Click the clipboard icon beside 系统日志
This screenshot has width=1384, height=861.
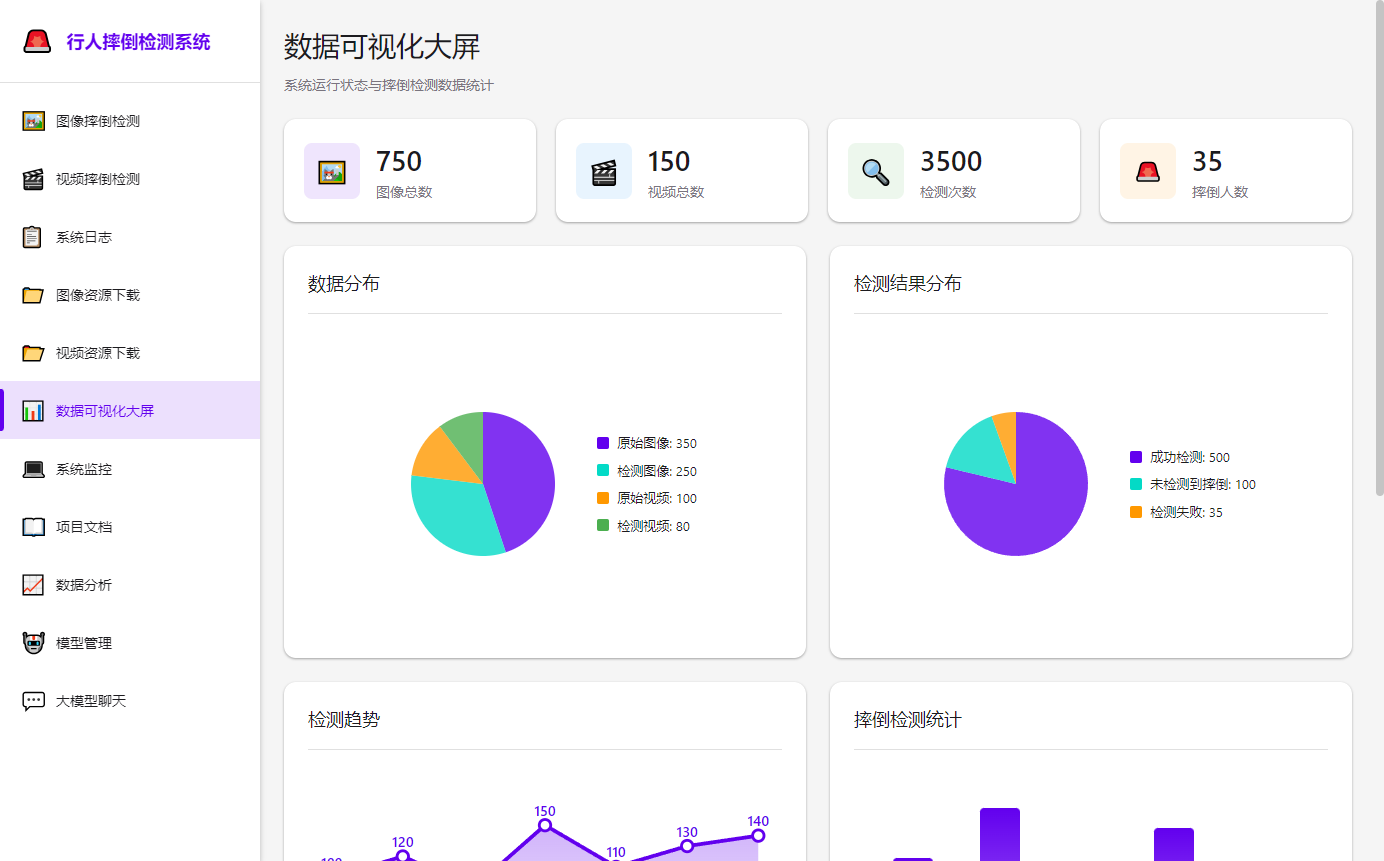(33, 237)
